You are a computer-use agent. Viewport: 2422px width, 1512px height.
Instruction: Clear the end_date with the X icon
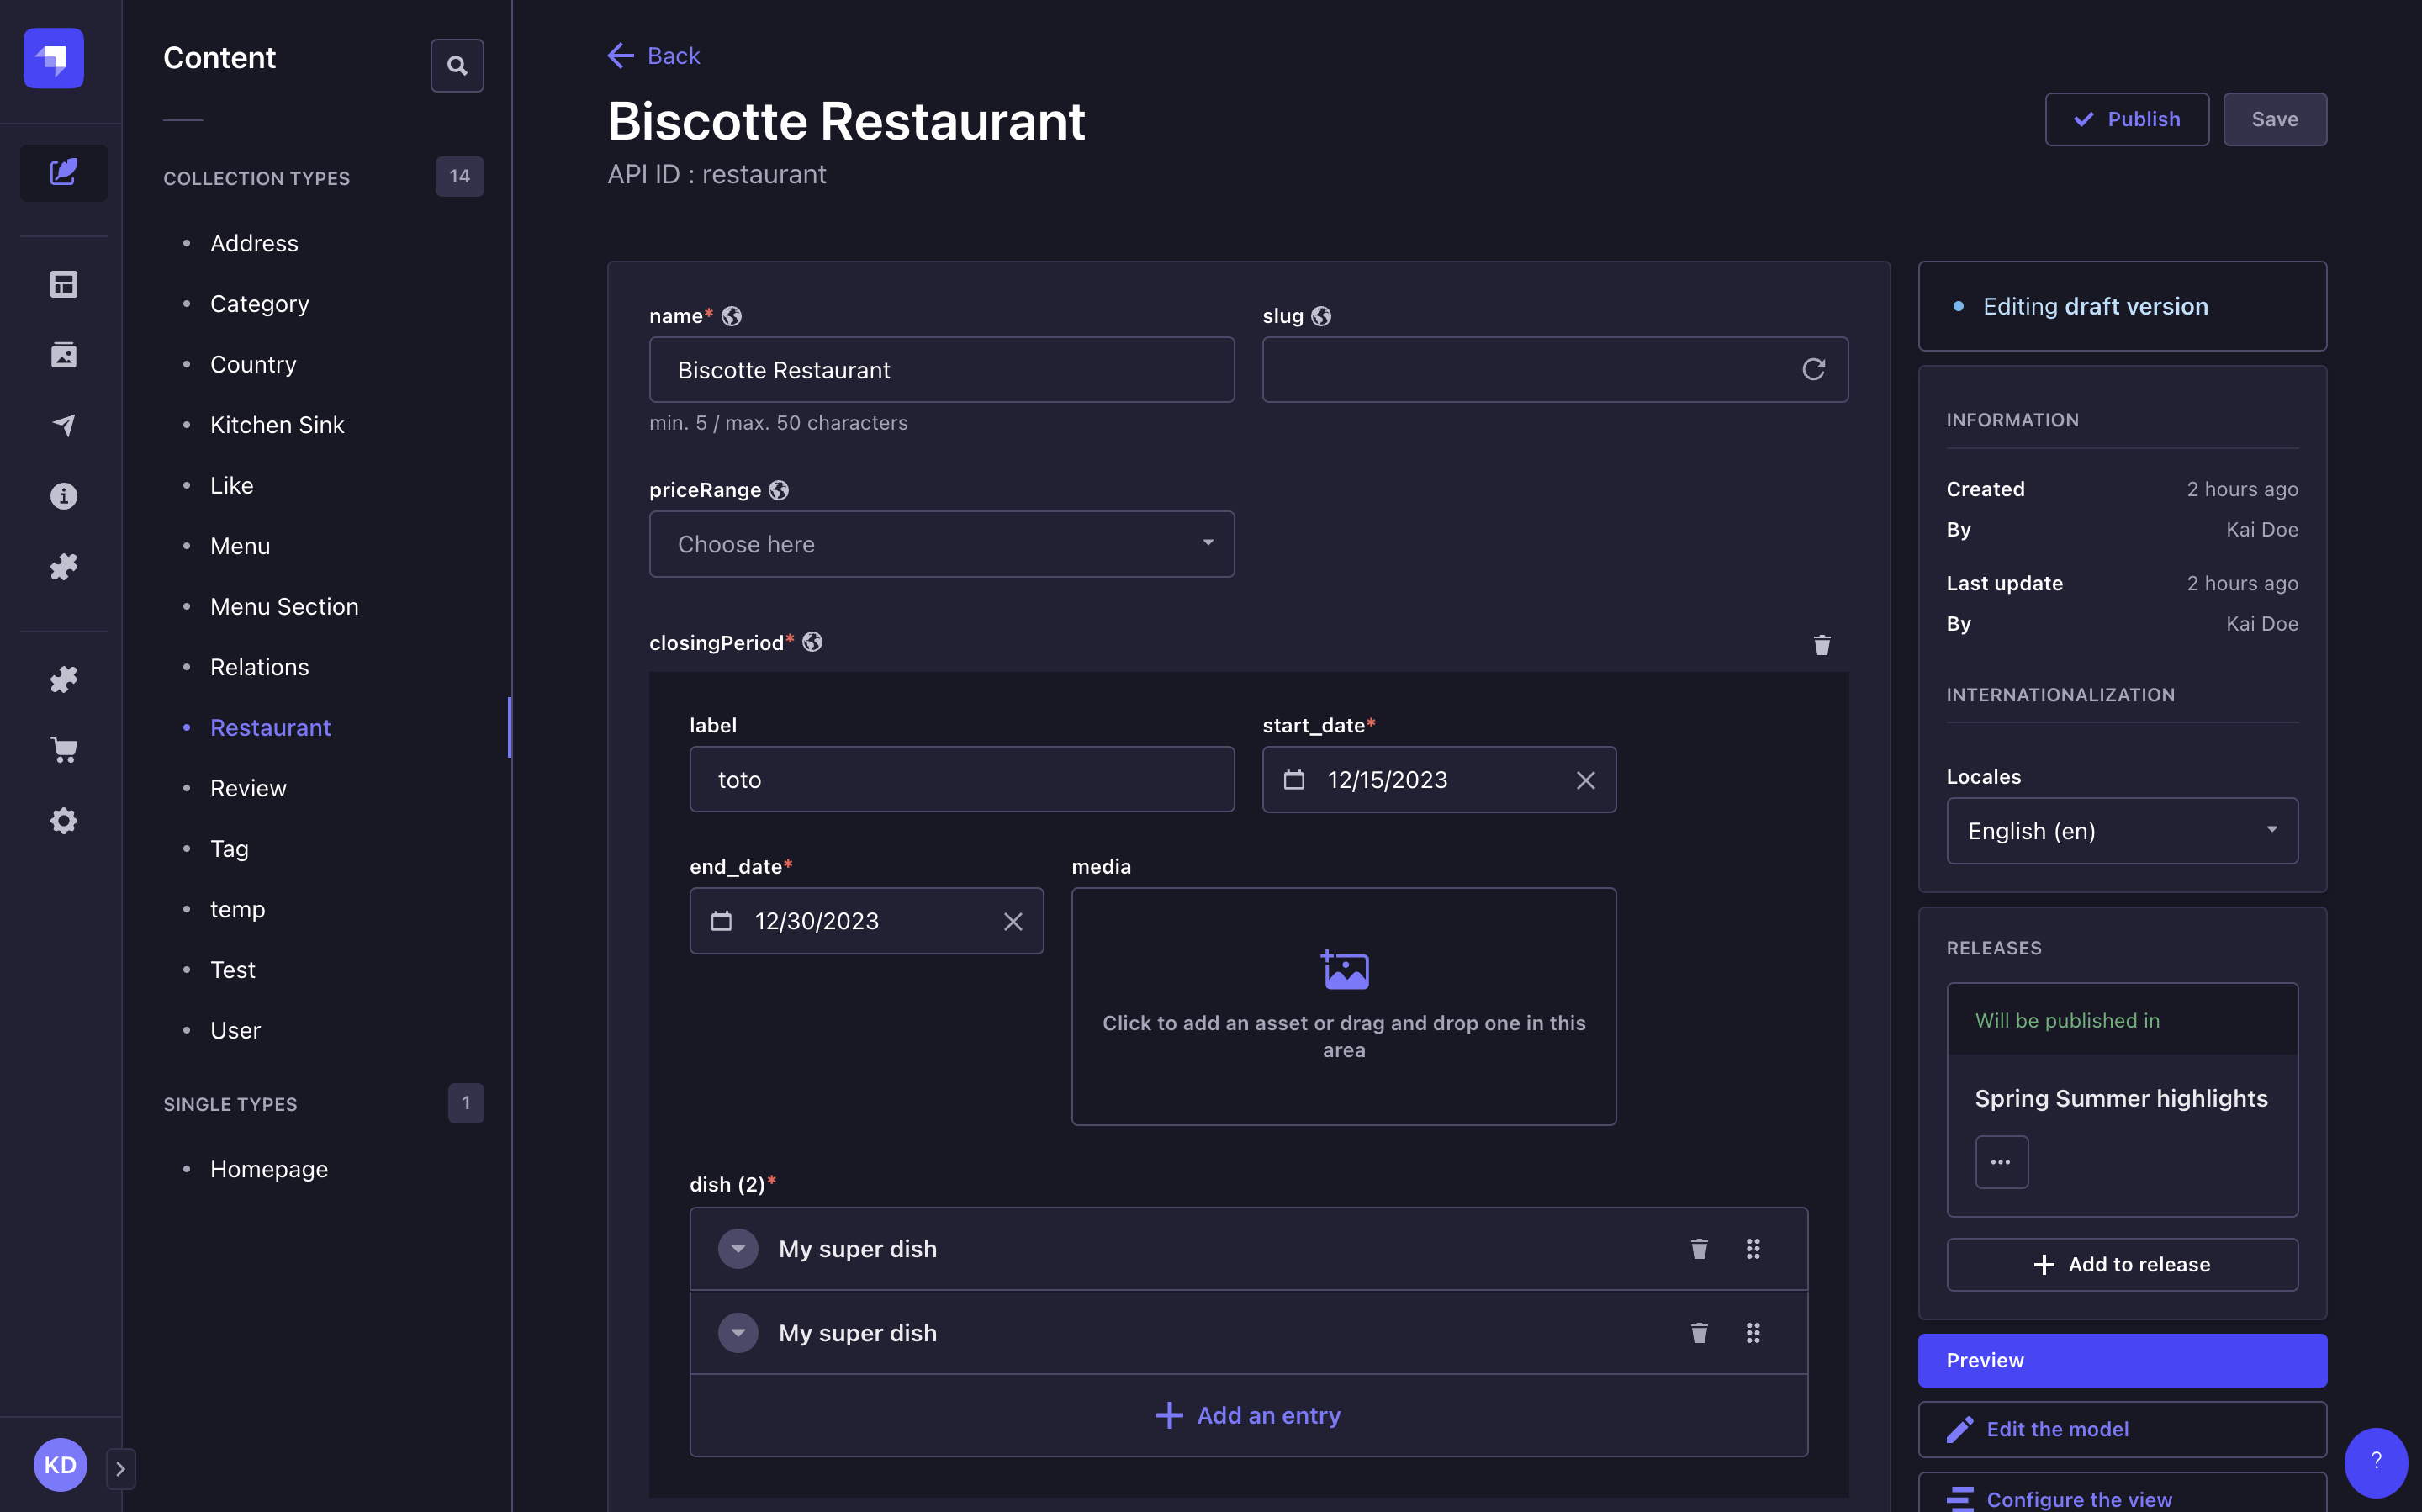click(1013, 921)
